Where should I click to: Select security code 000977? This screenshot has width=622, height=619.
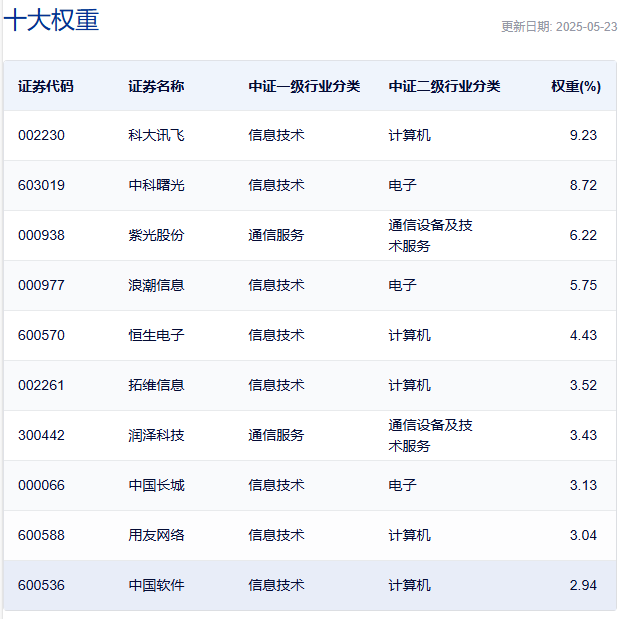pos(41,285)
